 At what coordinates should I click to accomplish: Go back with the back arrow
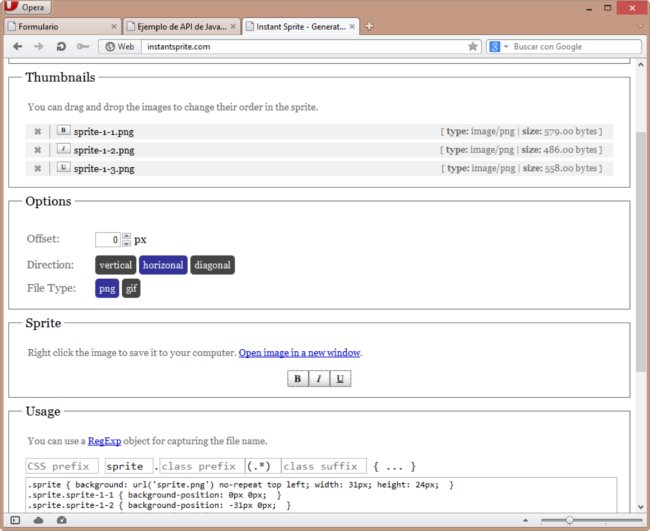17,46
